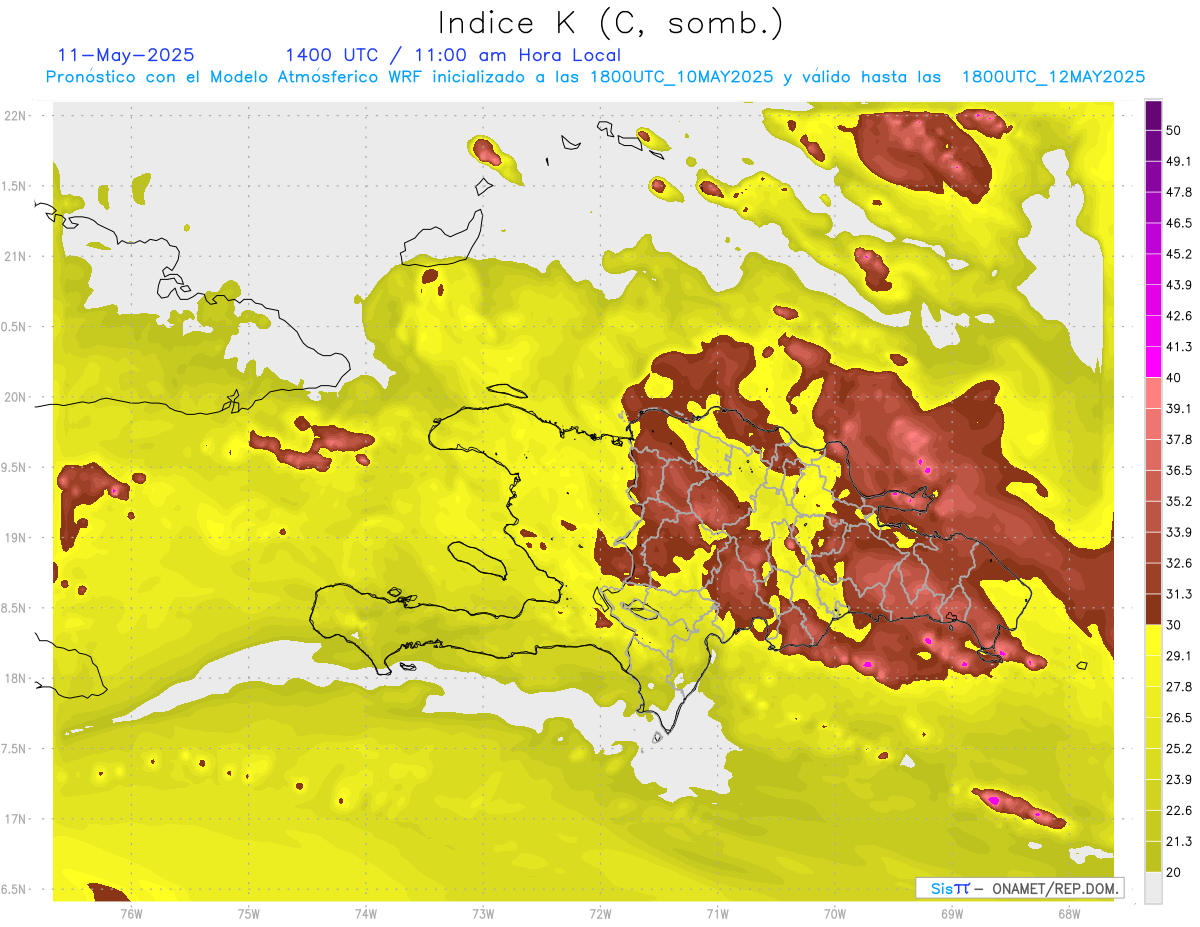Pick the dark brown swatch between 30 and 31.3
This screenshot has width=1200, height=927.
[1153, 609]
